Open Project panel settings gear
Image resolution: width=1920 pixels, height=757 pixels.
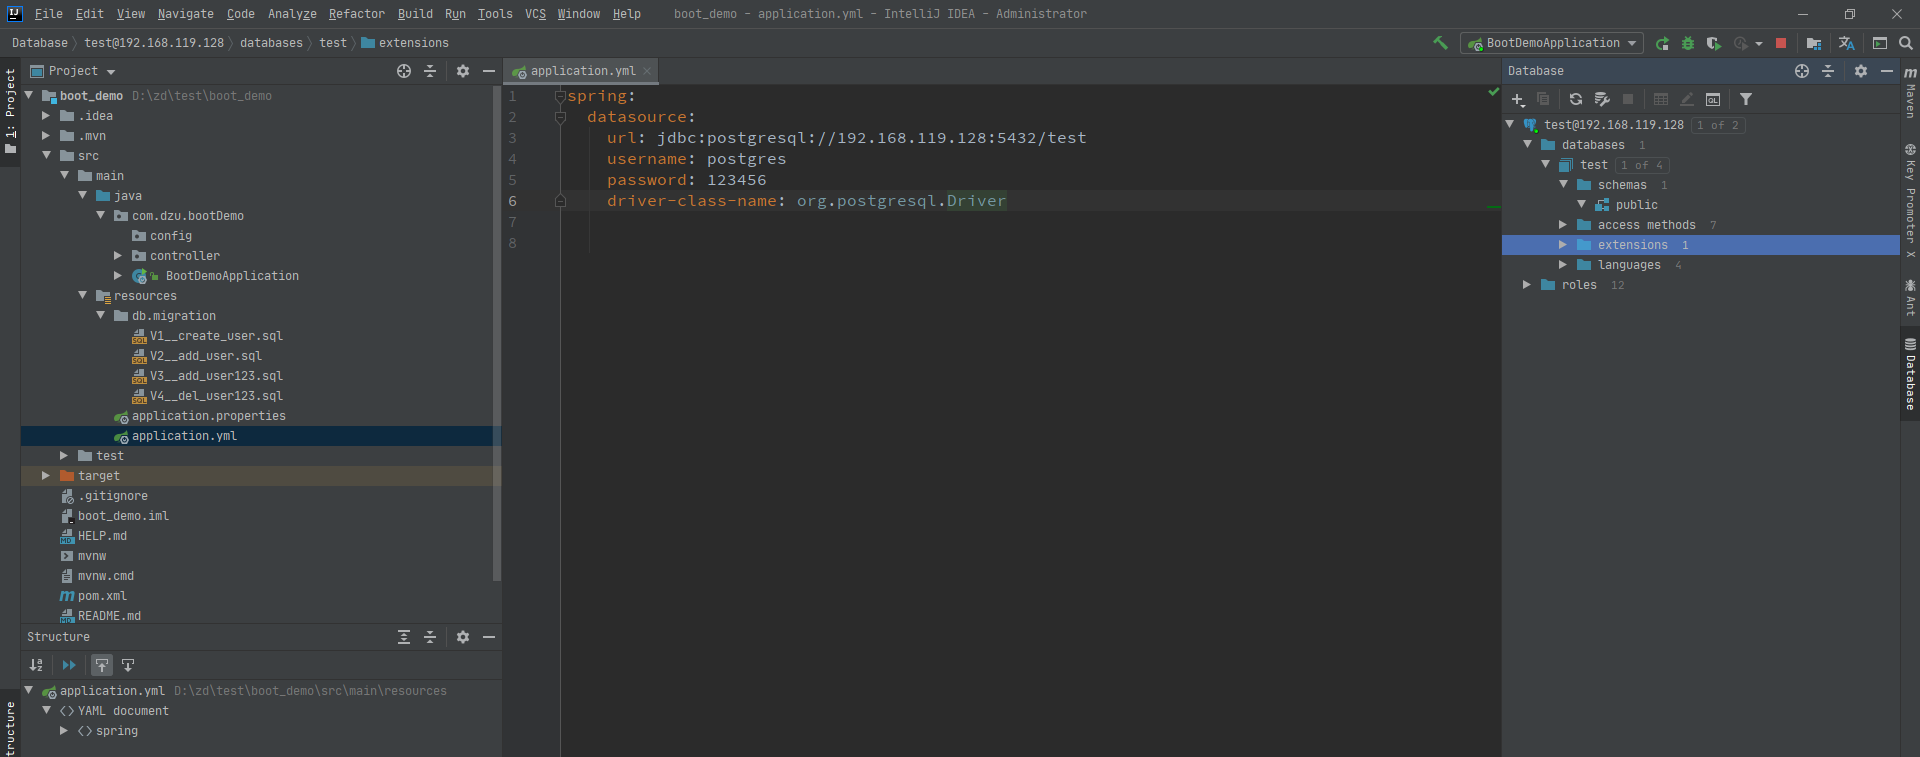(x=463, y=71)
